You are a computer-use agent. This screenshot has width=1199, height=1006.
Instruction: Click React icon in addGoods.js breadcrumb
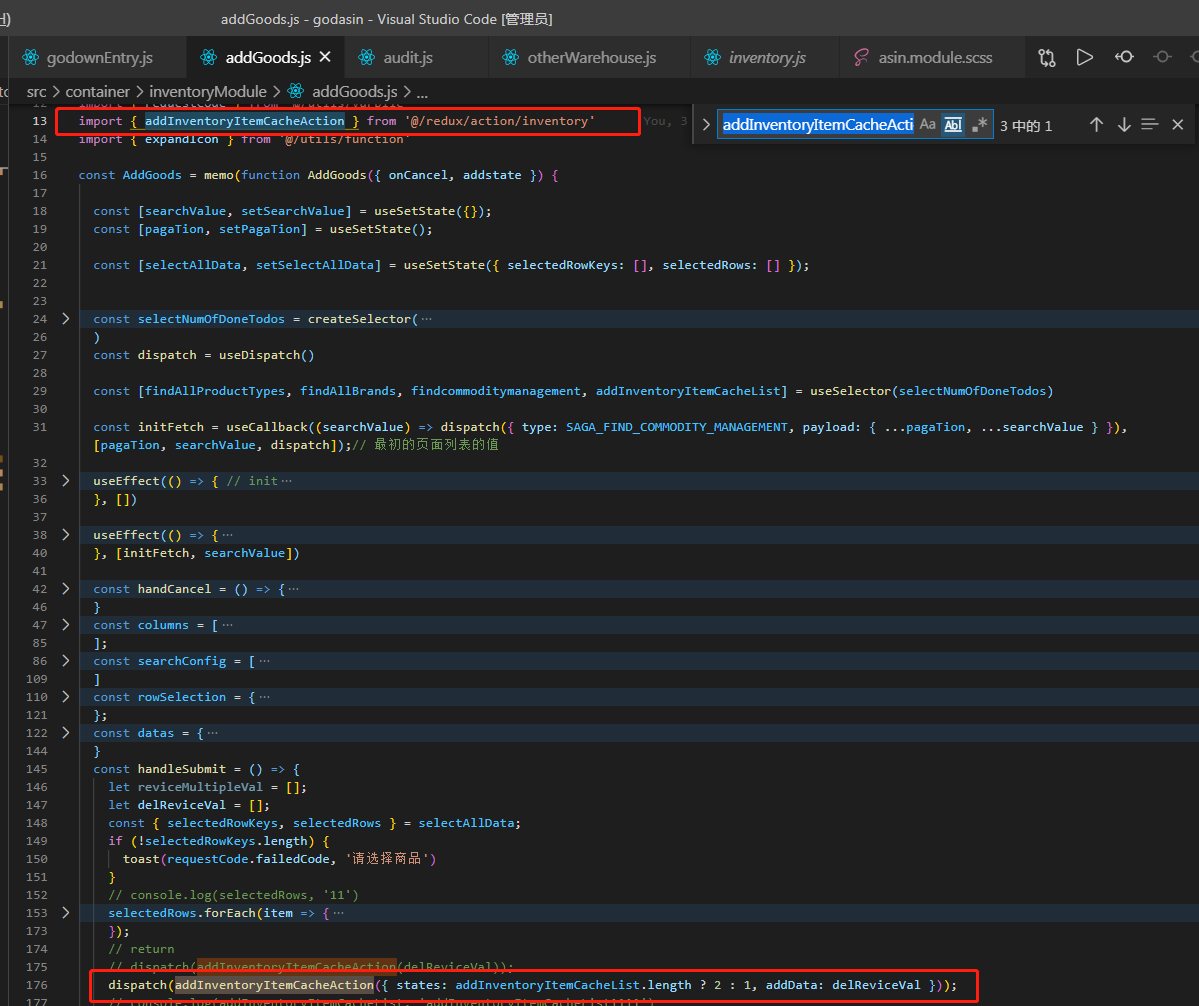(x=295, y=92)
